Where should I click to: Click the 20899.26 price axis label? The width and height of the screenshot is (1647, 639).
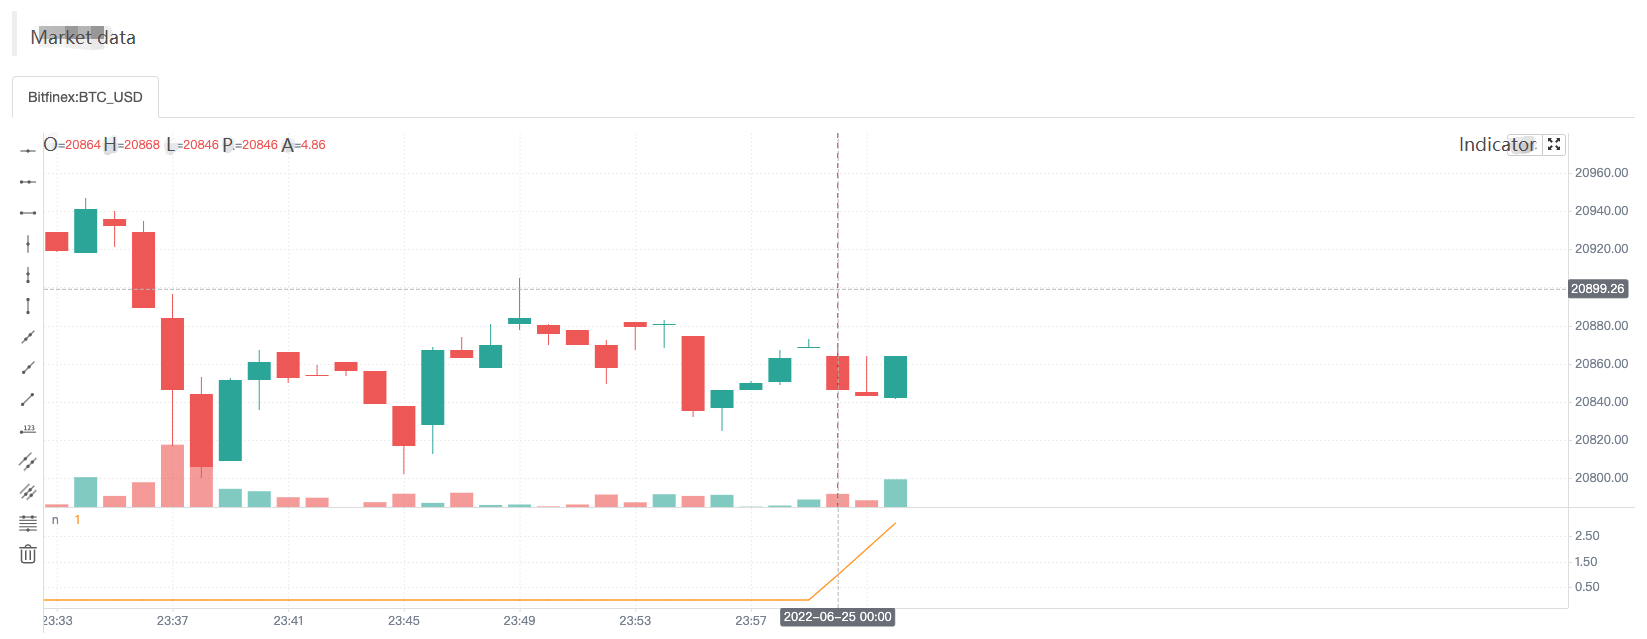tap(1597, 289)
